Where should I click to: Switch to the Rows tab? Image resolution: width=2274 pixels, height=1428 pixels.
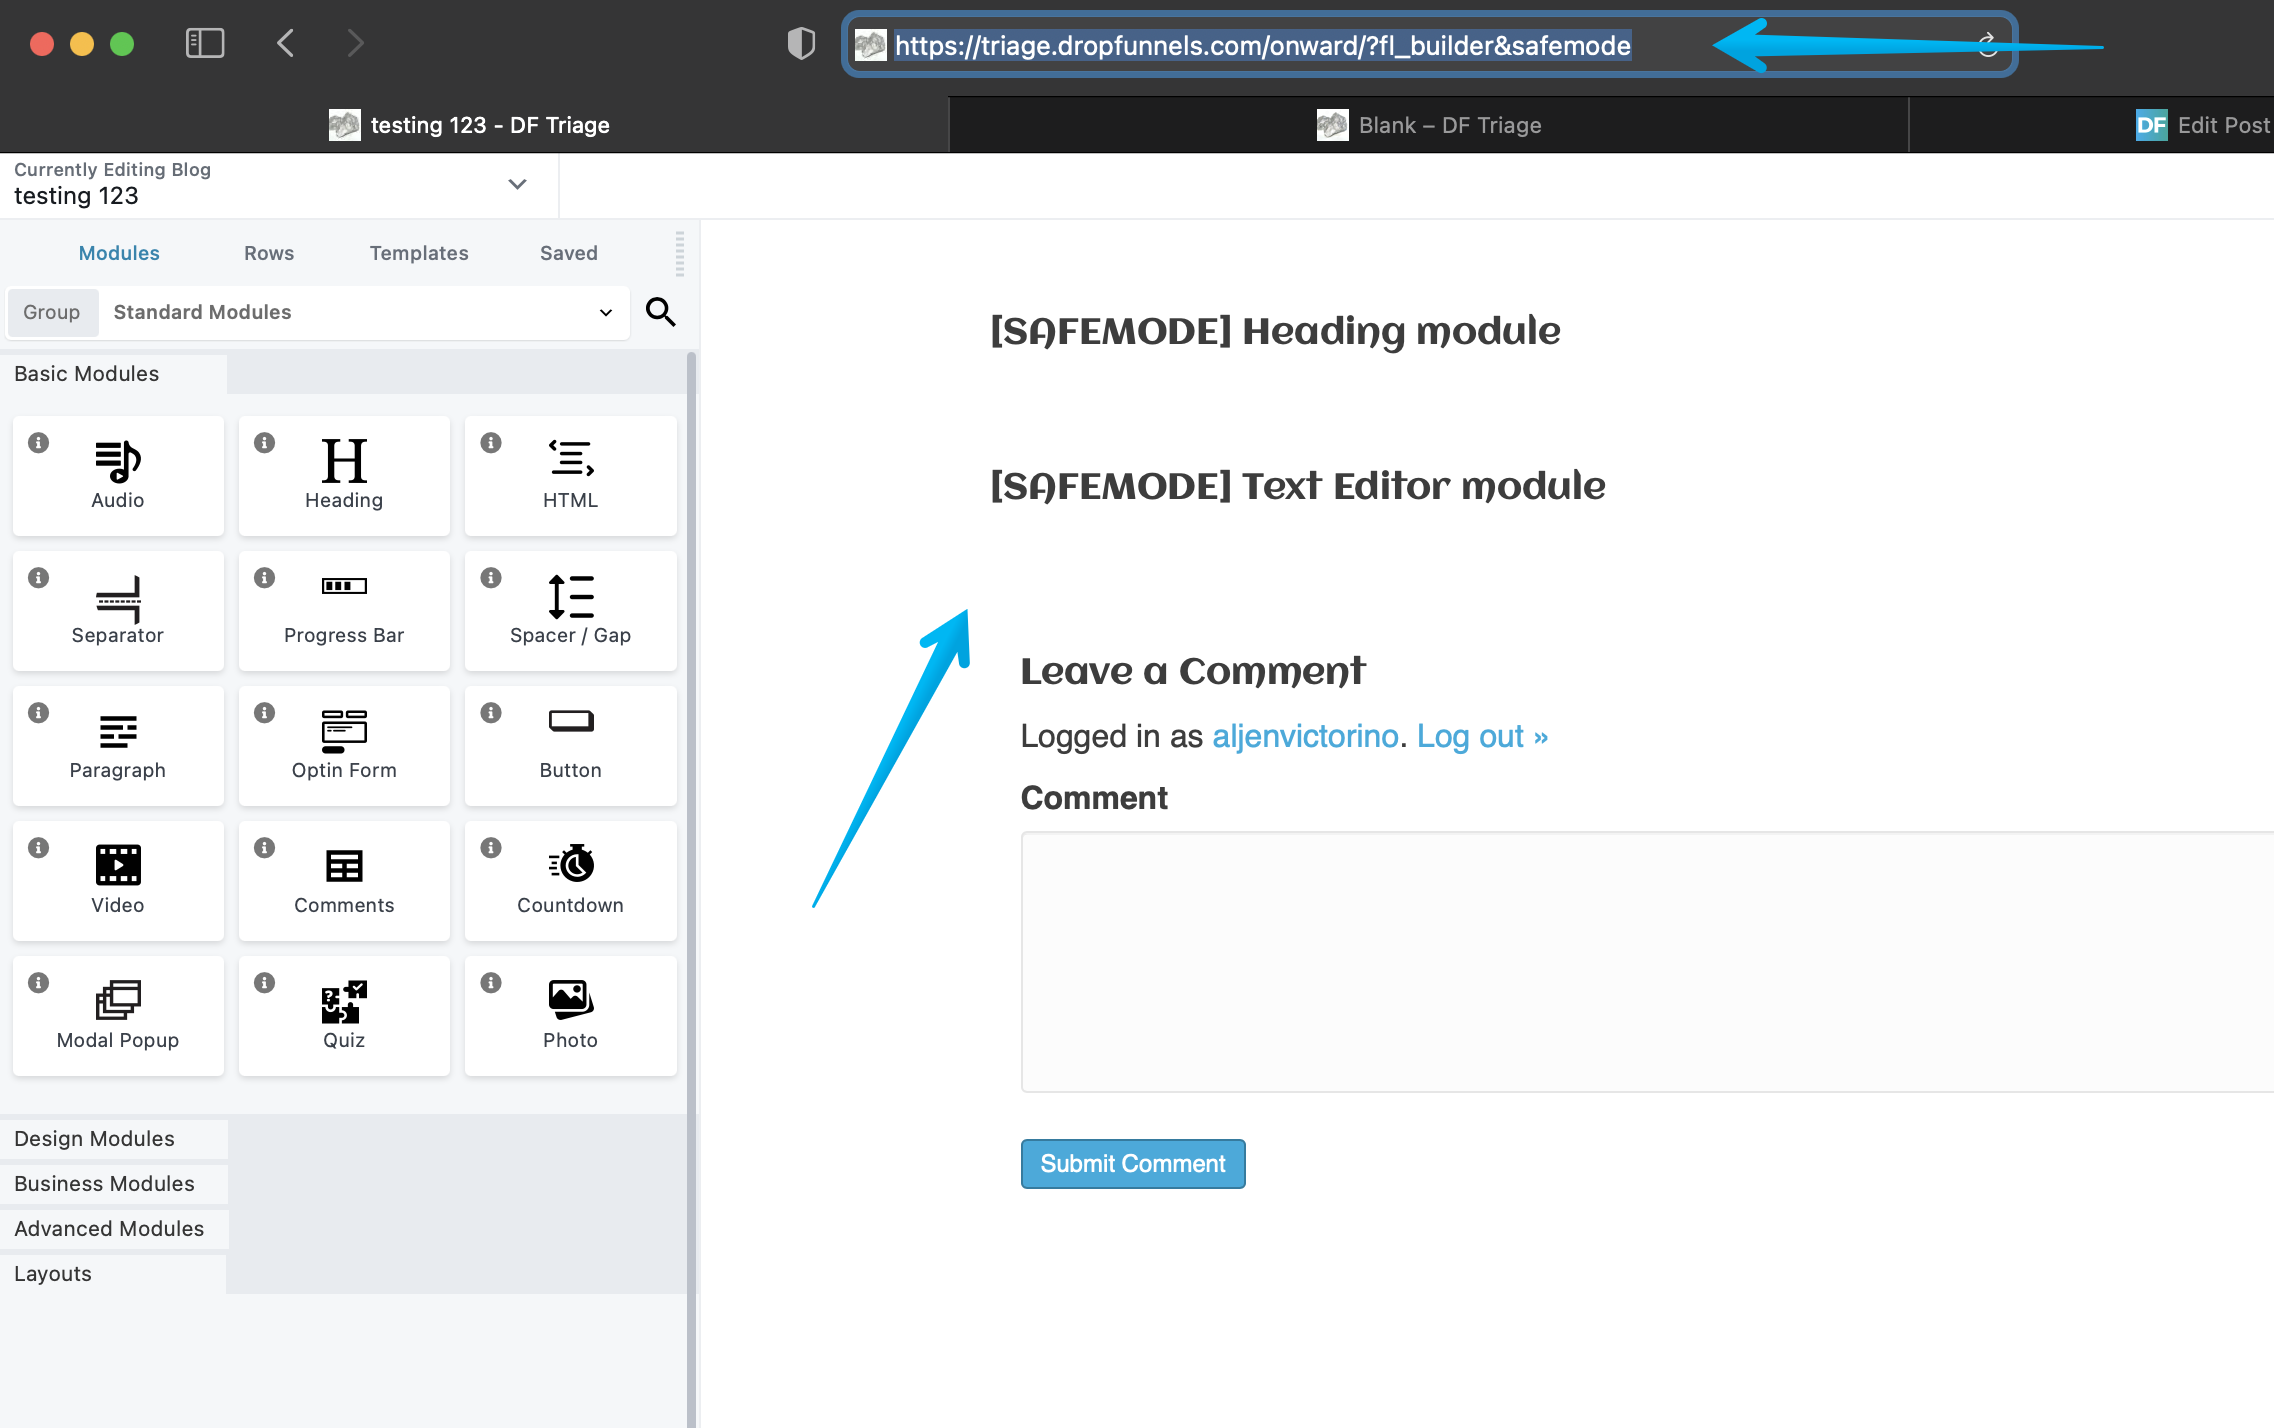click(268, 253)
